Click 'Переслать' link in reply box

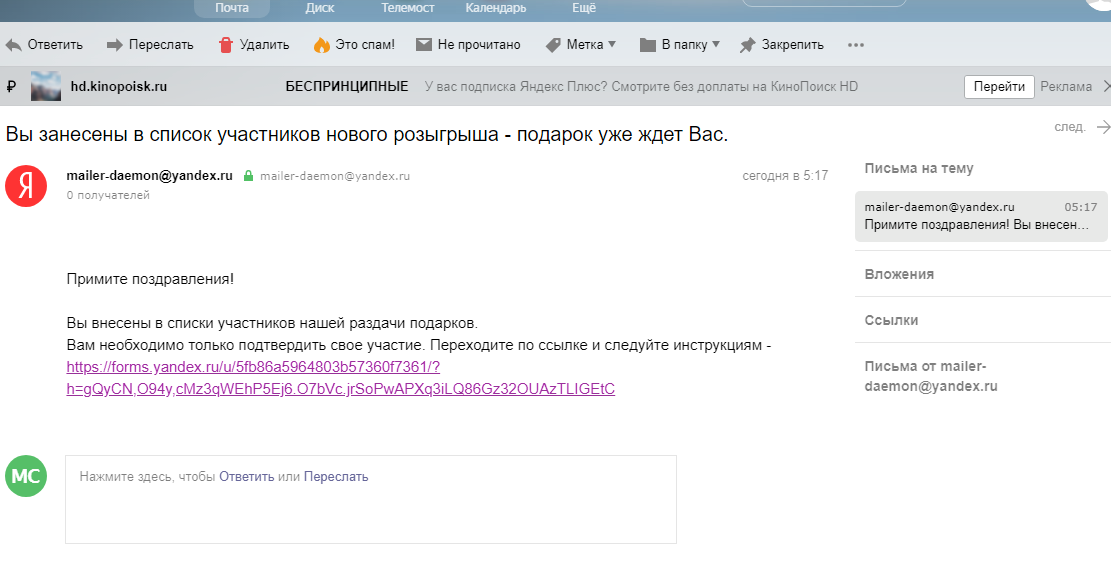[336, 477]
